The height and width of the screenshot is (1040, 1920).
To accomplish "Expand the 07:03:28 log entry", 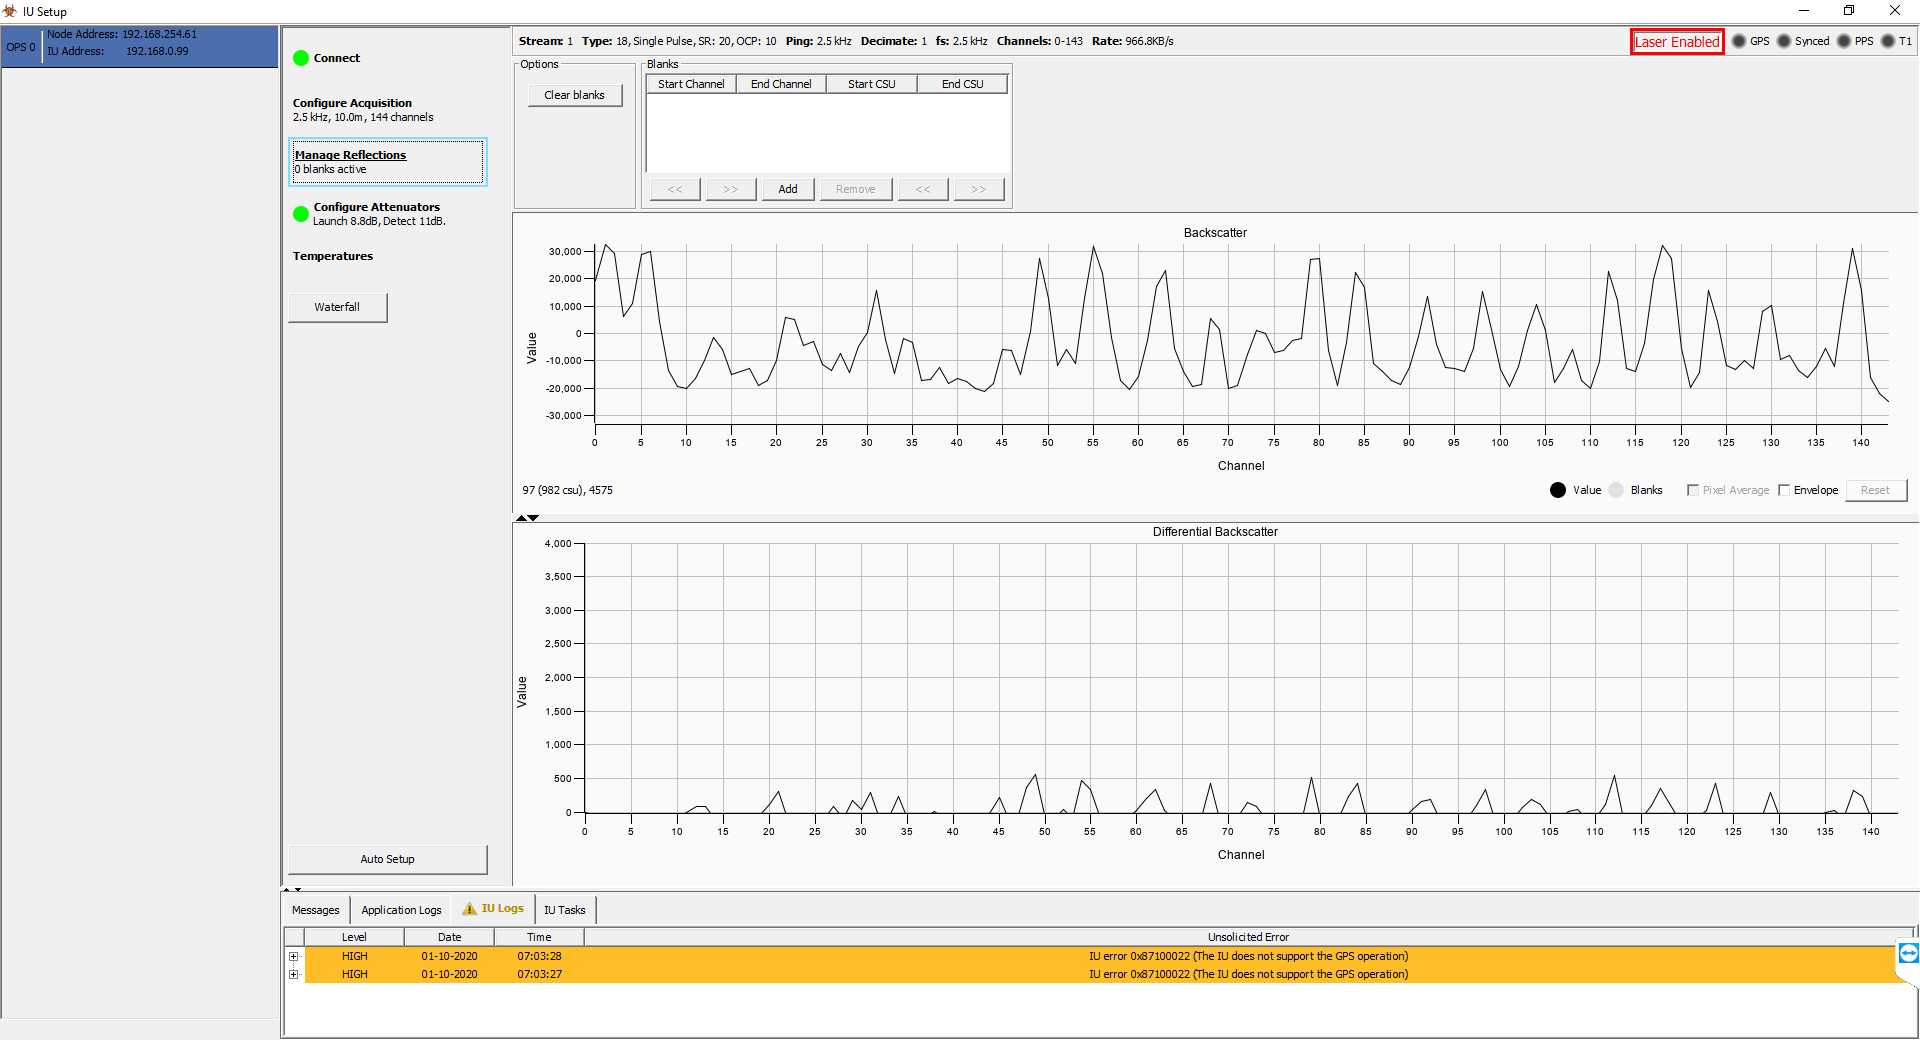I will pos(294,957).
